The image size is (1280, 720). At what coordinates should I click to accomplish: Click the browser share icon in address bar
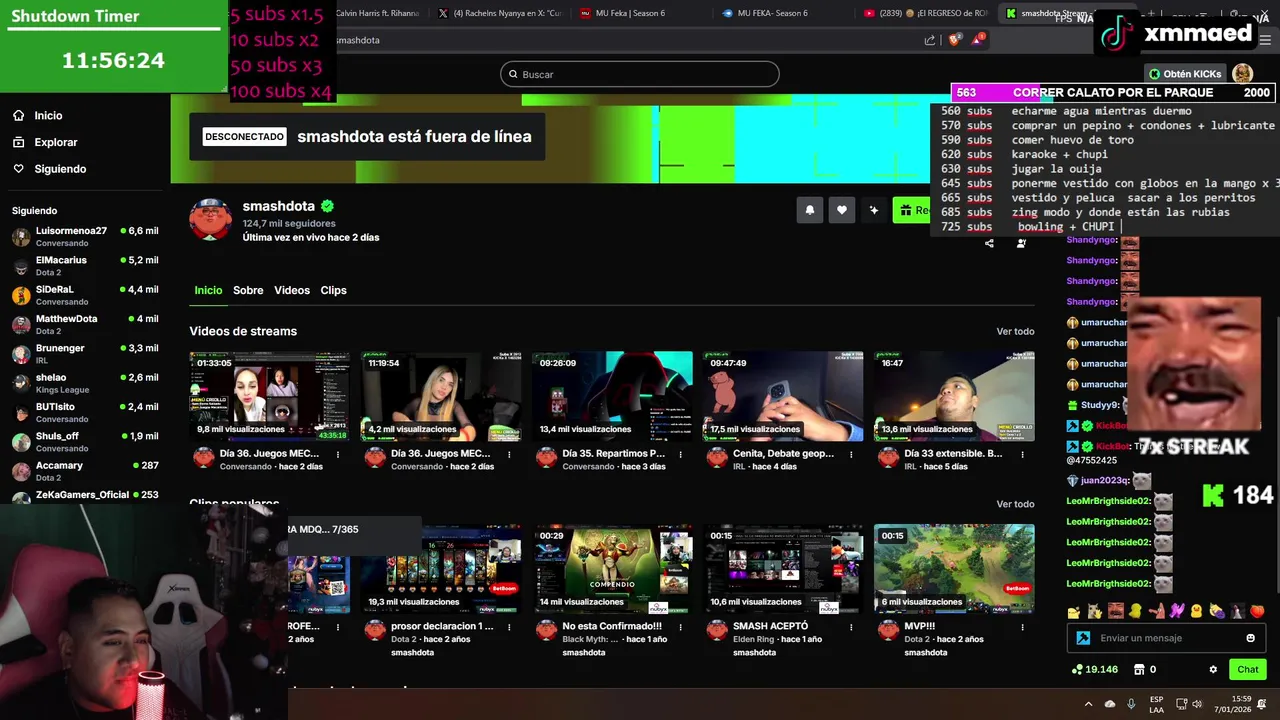(930, 40)
